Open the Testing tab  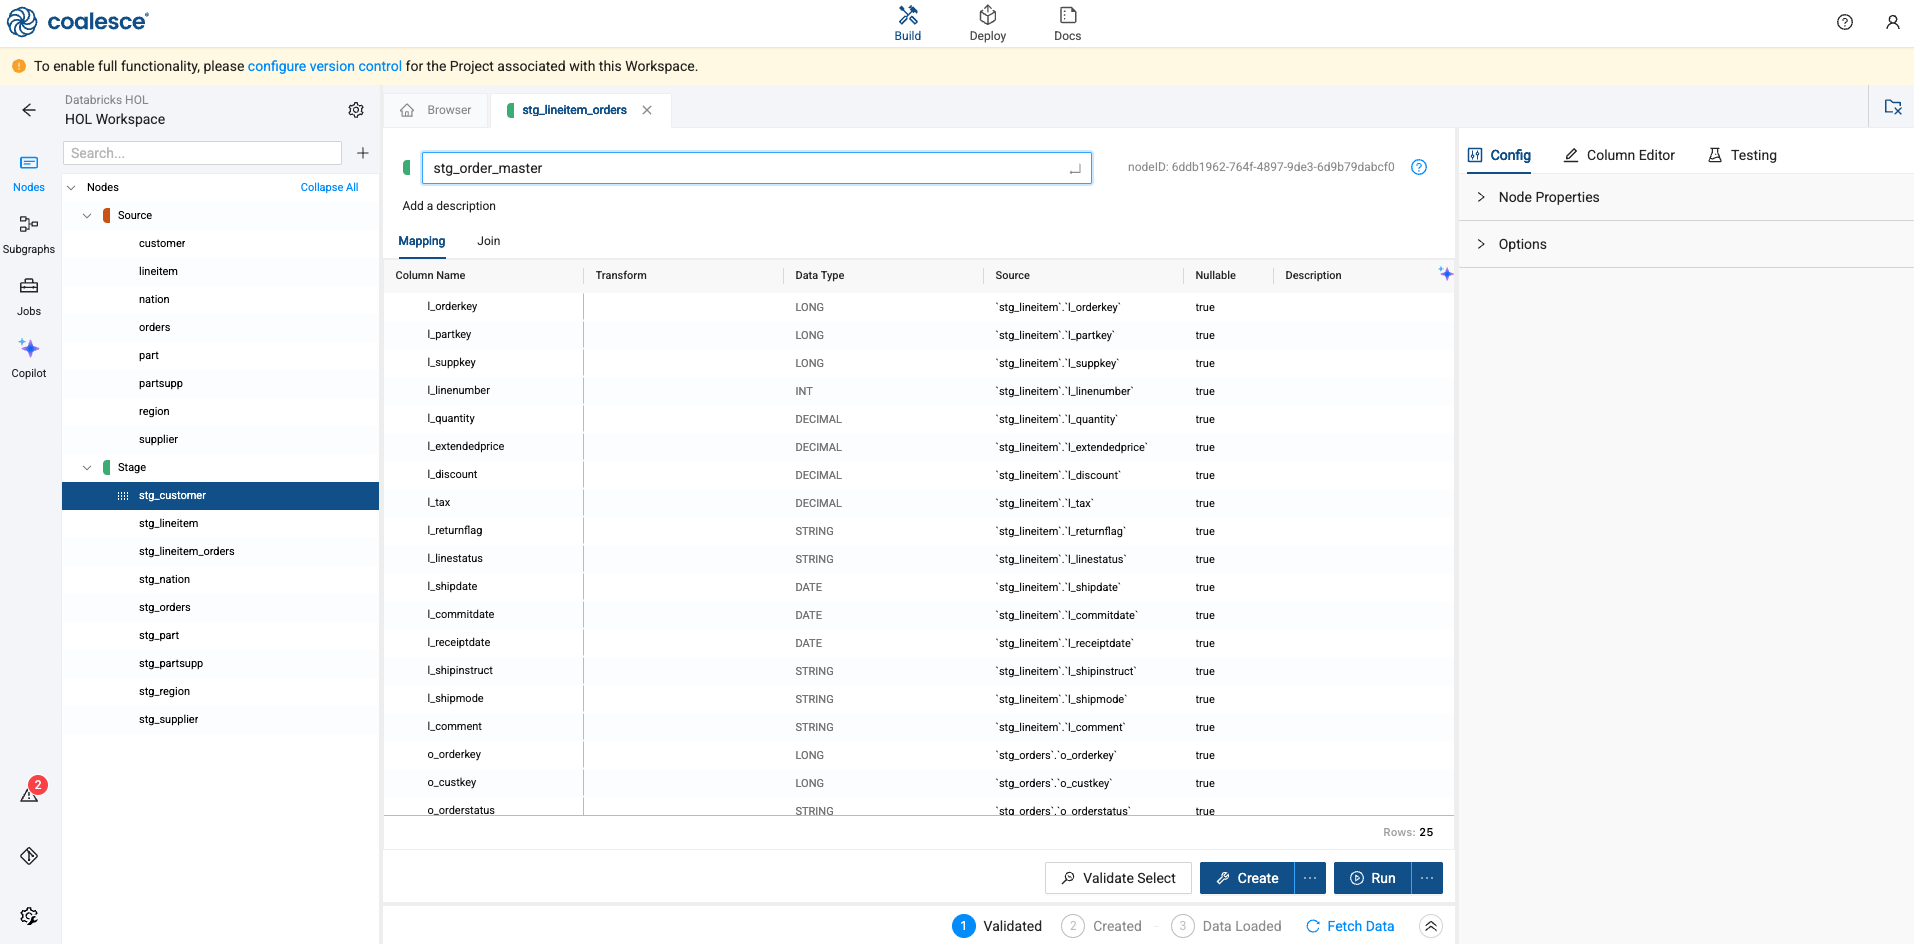click(x=1742, y=155)
